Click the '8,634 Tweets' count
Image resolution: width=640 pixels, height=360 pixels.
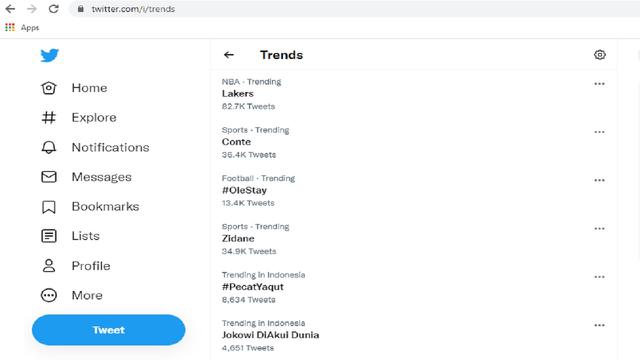tap(249, 300)
